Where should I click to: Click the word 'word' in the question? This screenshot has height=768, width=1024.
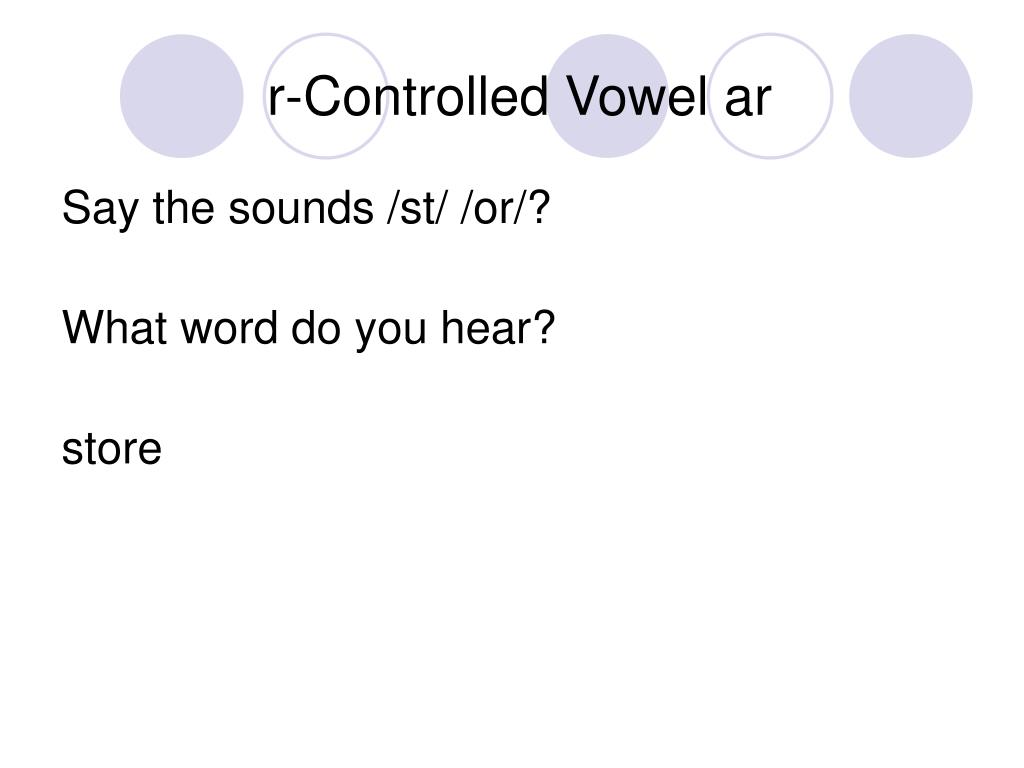[x=229, y=328]
